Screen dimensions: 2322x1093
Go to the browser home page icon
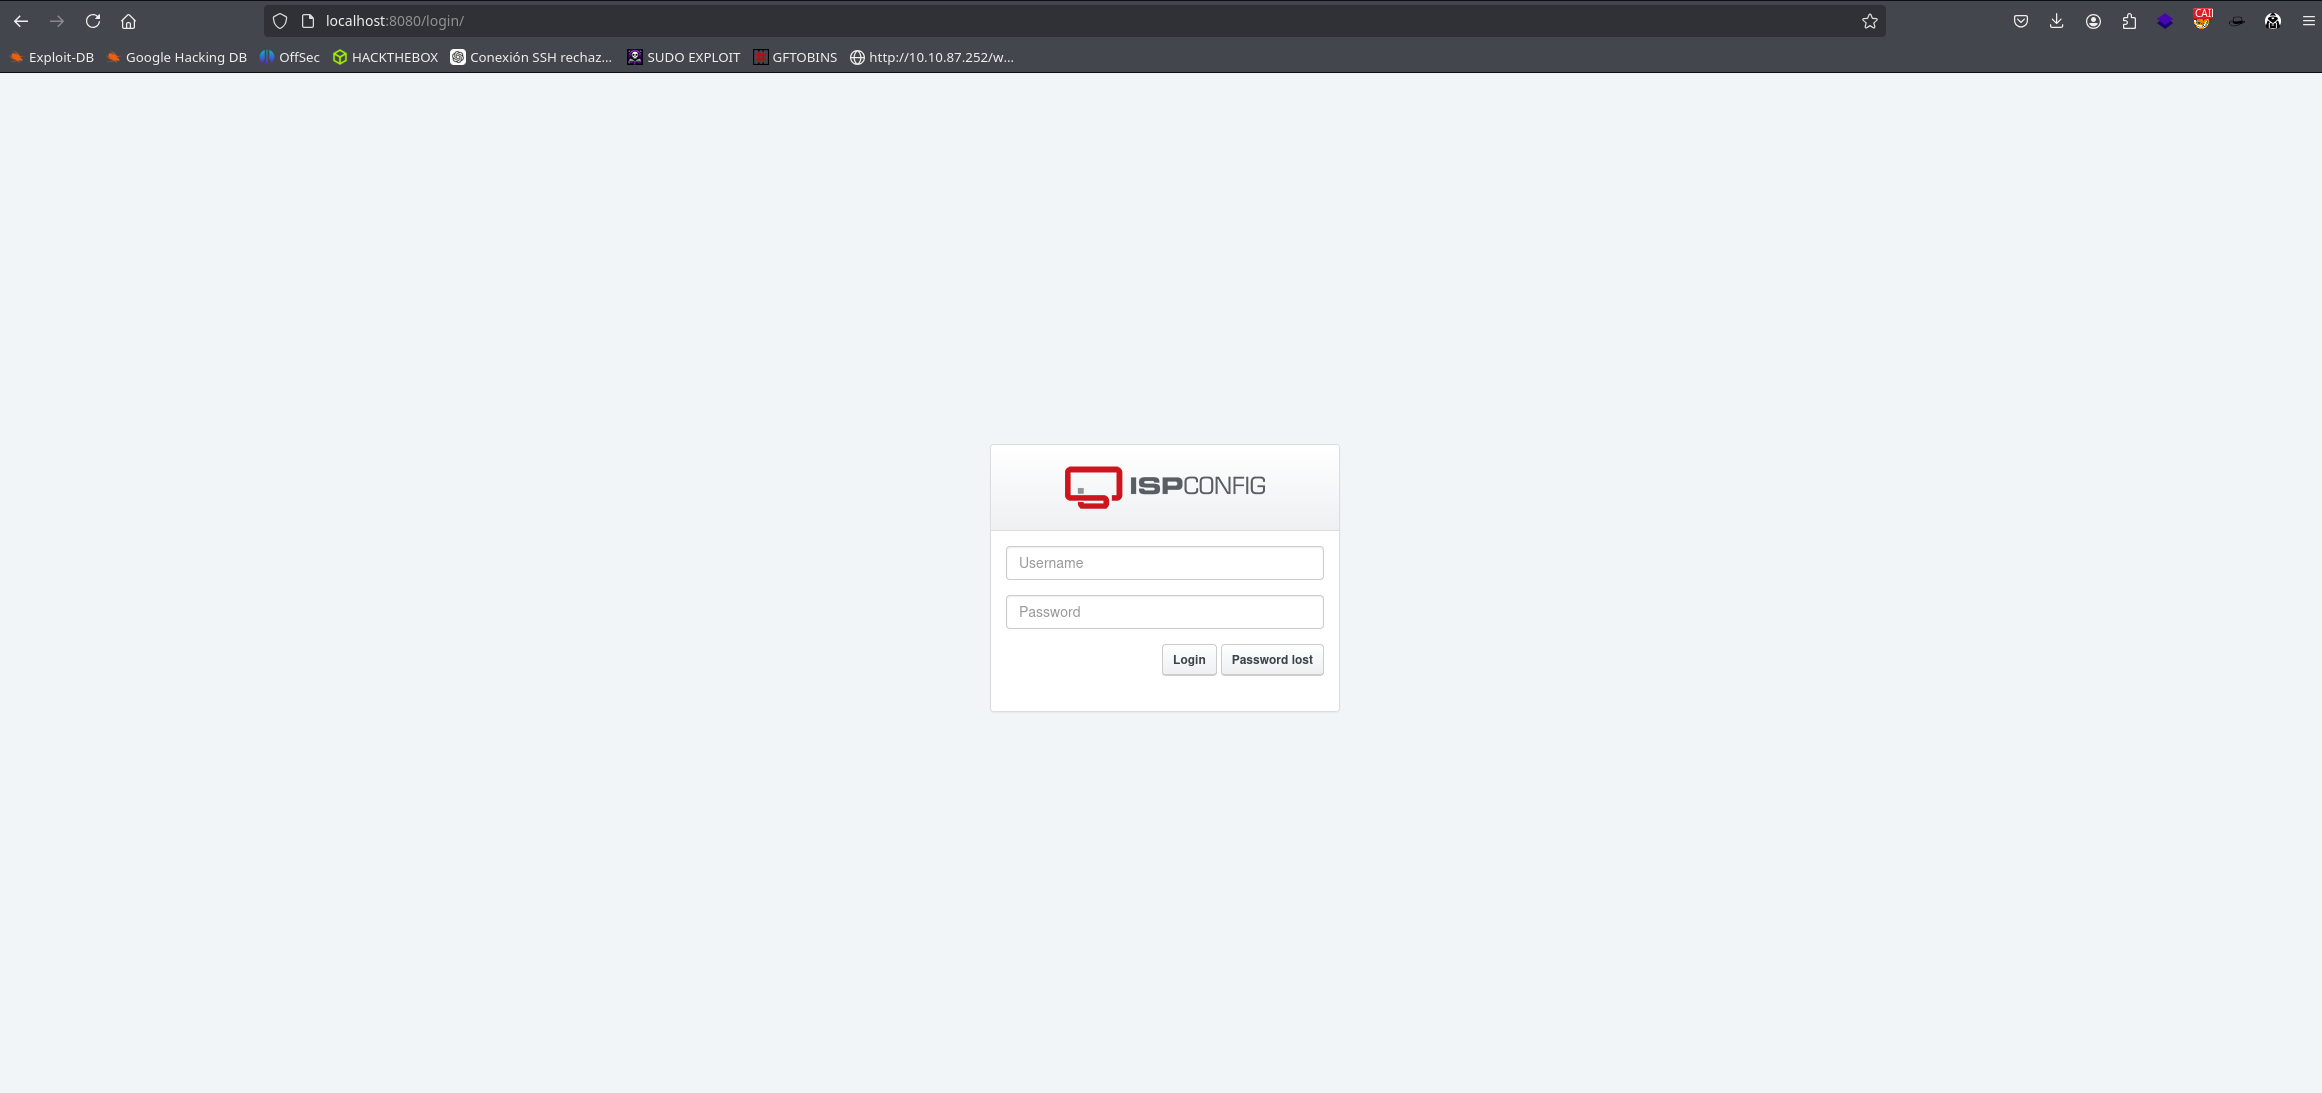(128, 21)
